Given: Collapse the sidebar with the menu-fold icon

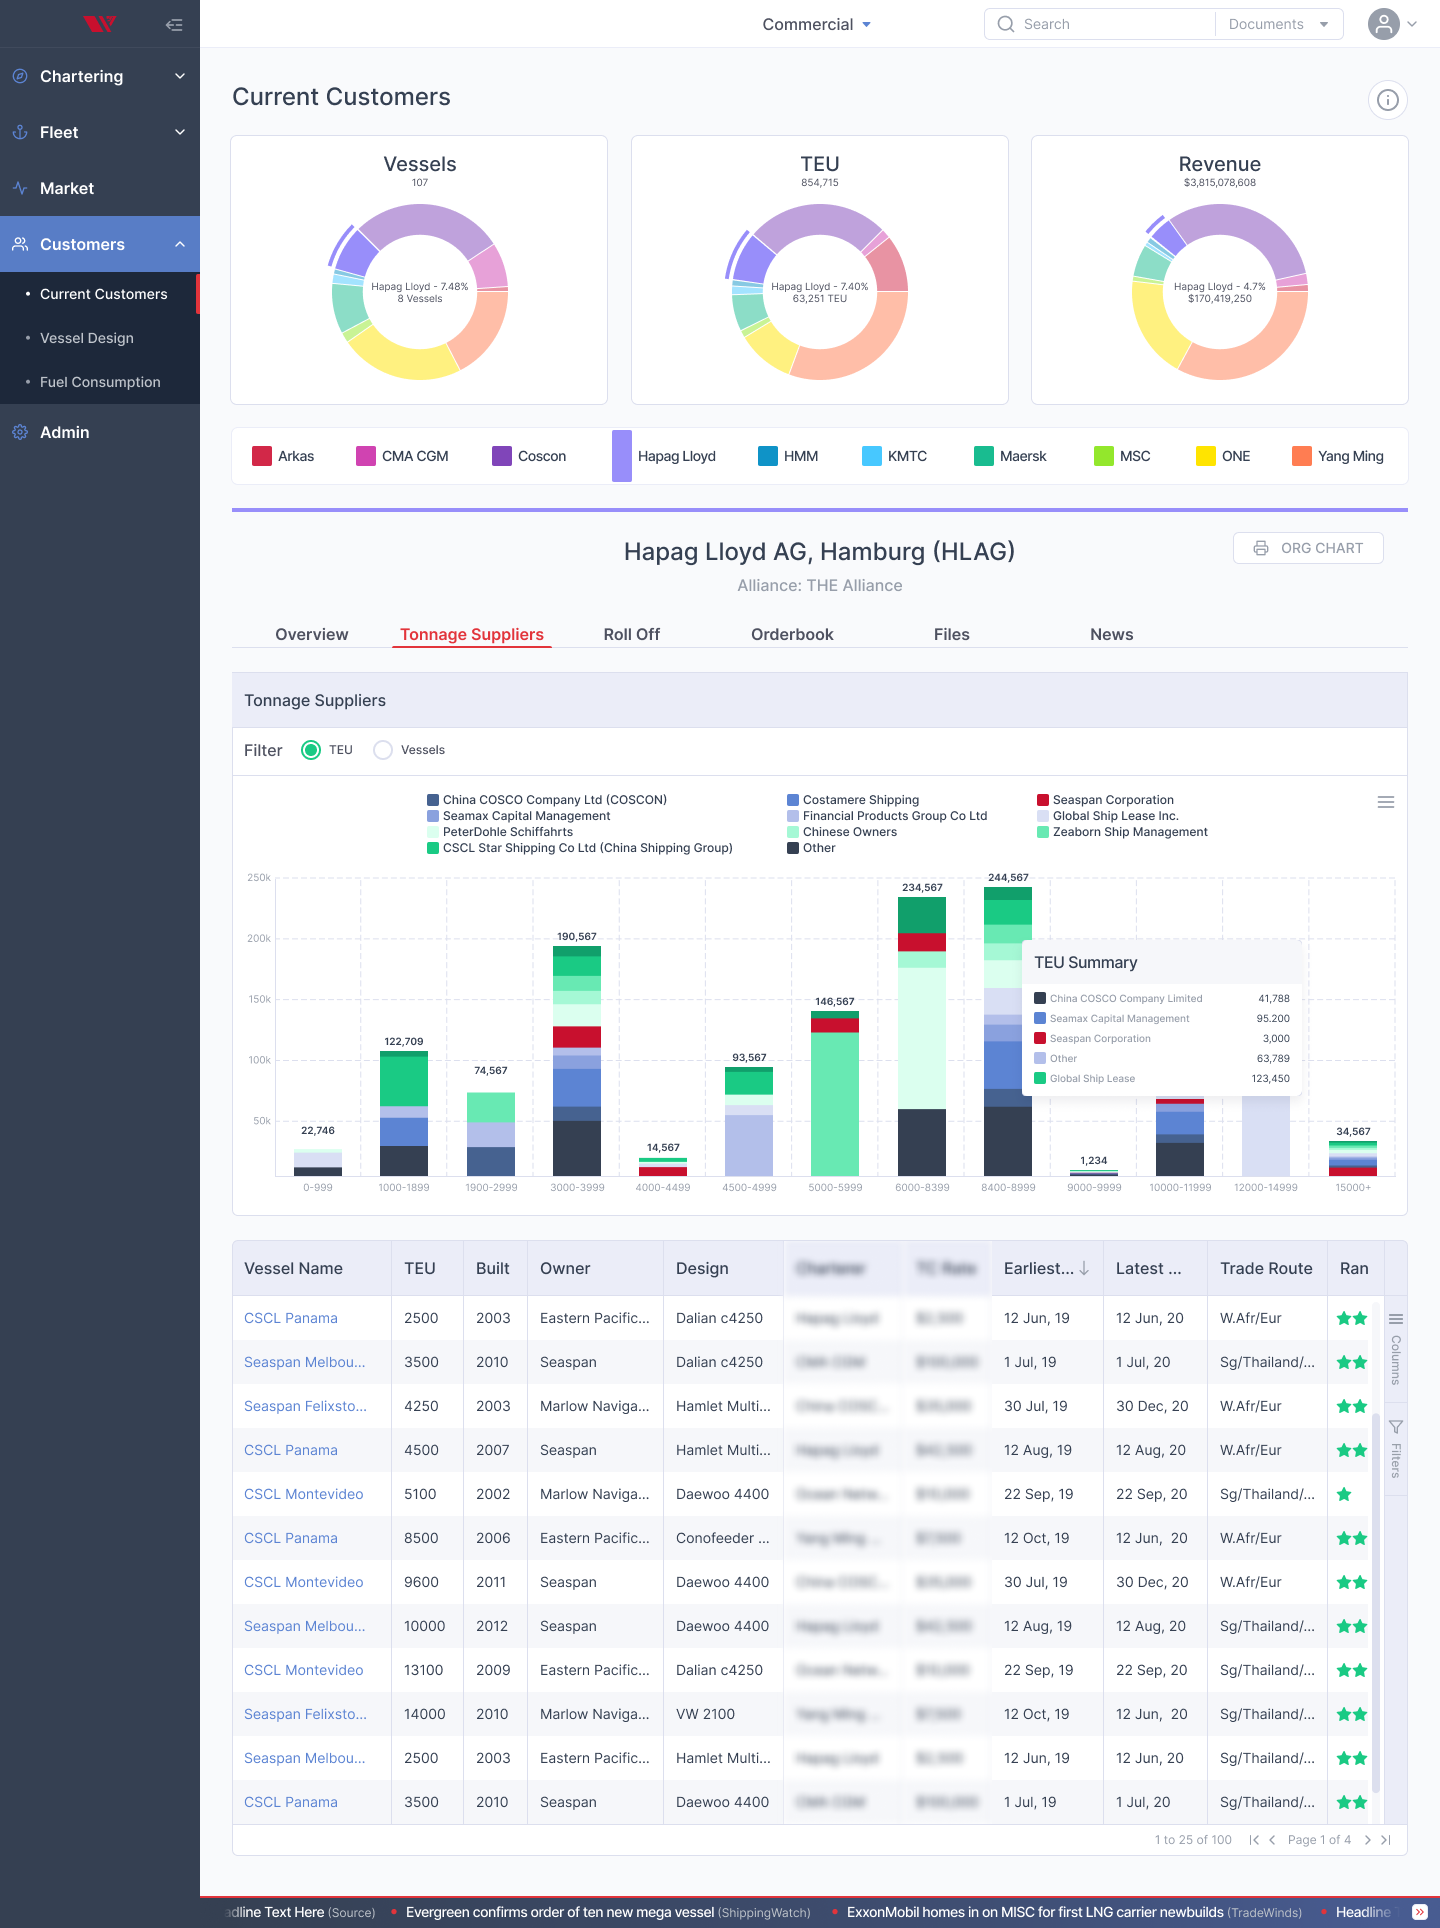Looking at the screenshot, I should (174, 25).
